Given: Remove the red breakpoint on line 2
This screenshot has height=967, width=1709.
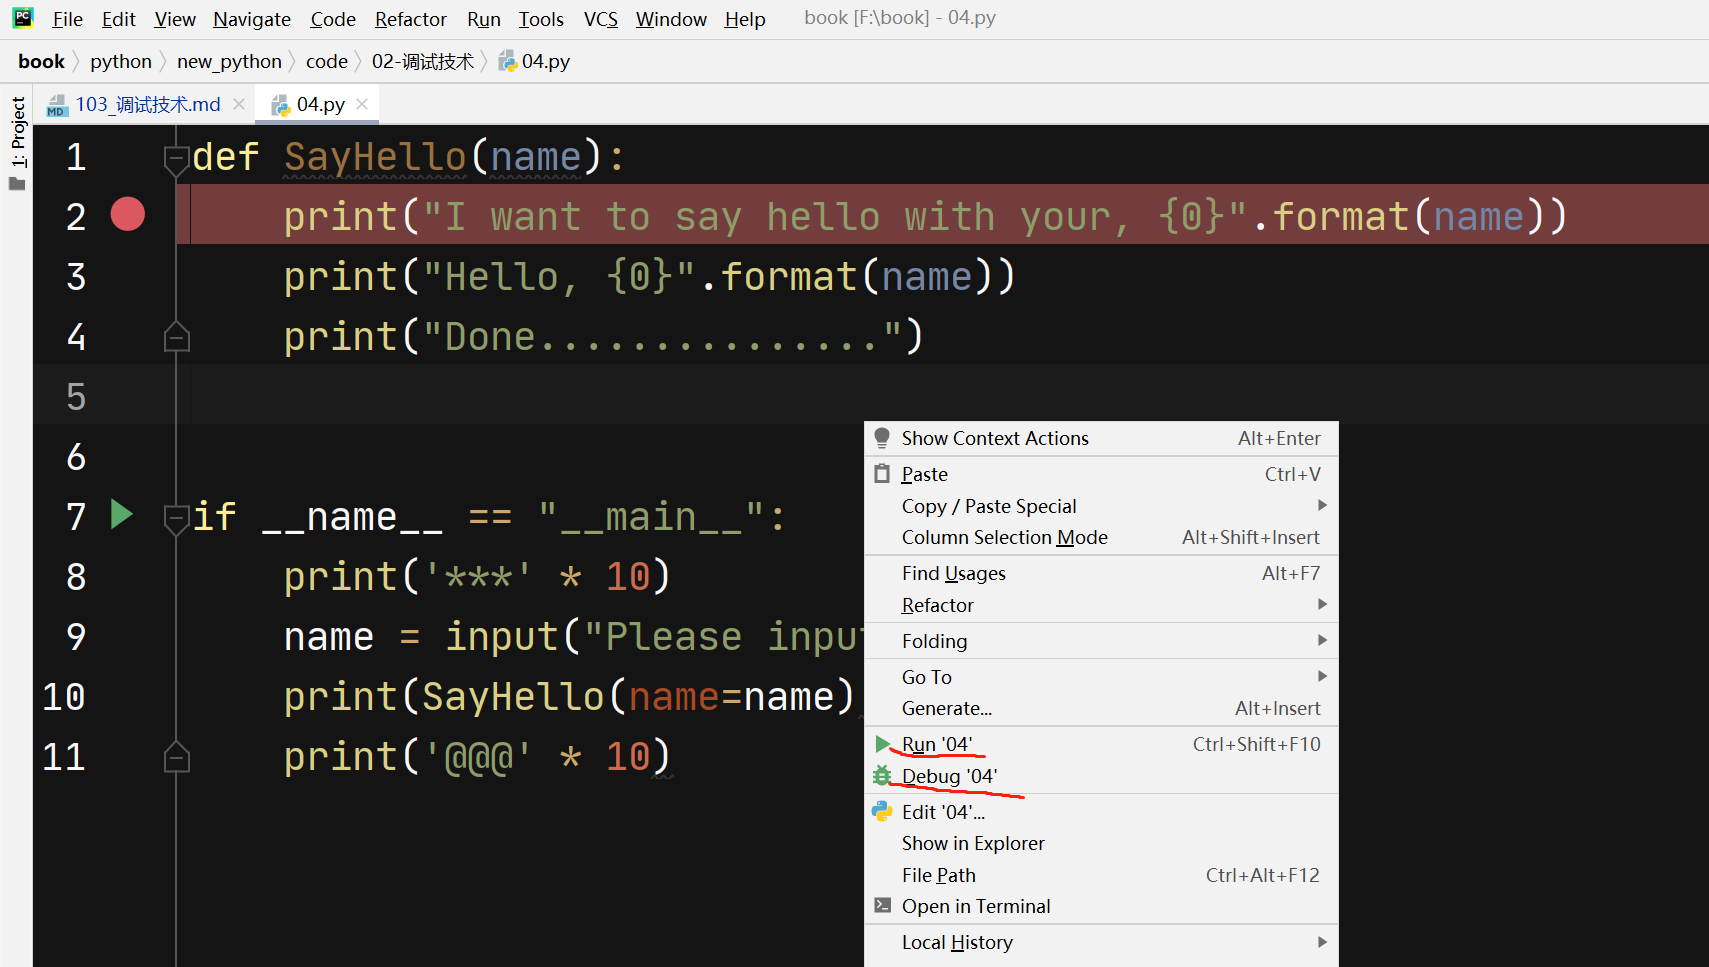Looking at the screenshot, I should 128,215.
